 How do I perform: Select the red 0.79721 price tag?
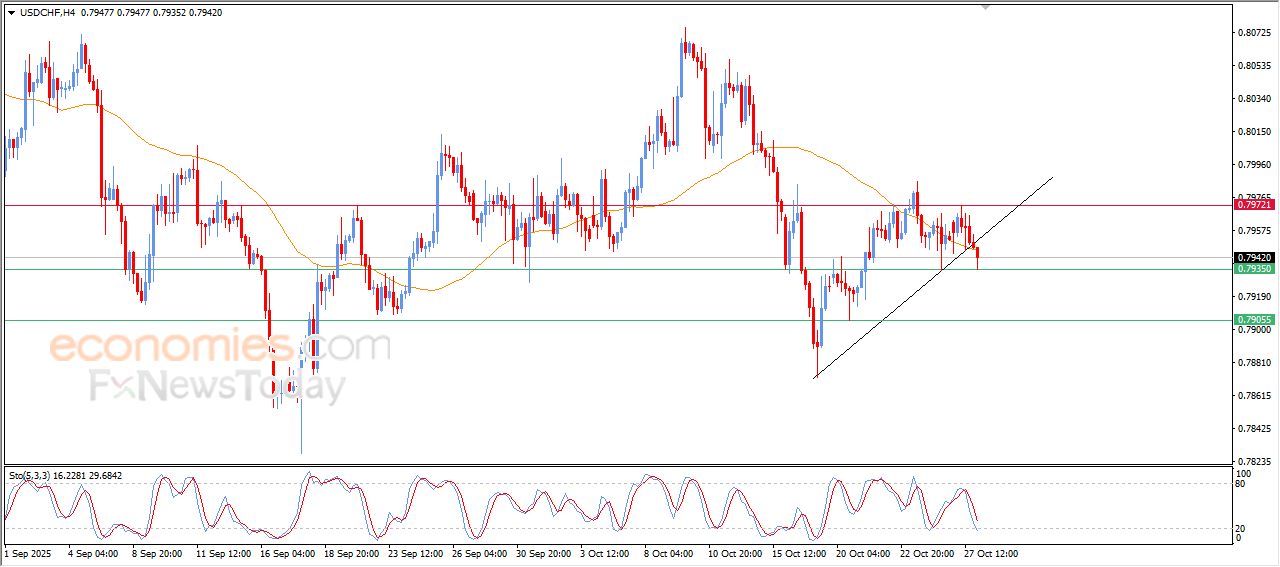1254,205
